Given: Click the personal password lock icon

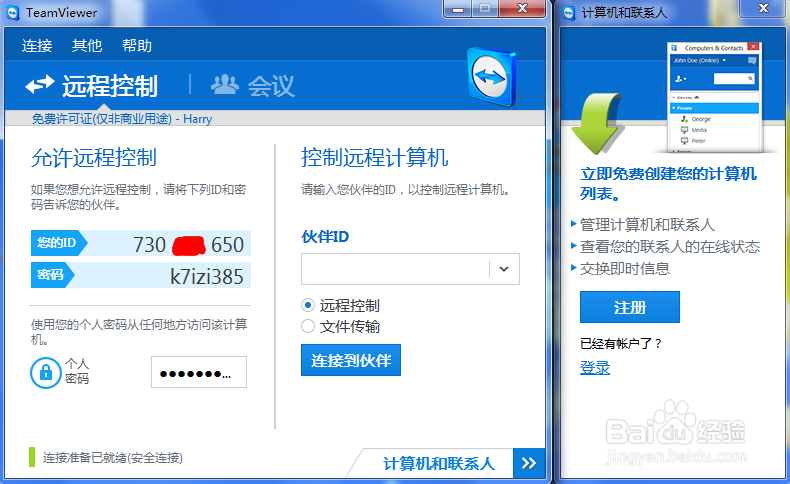Looking at the screenshot, I should pos(46,373).
